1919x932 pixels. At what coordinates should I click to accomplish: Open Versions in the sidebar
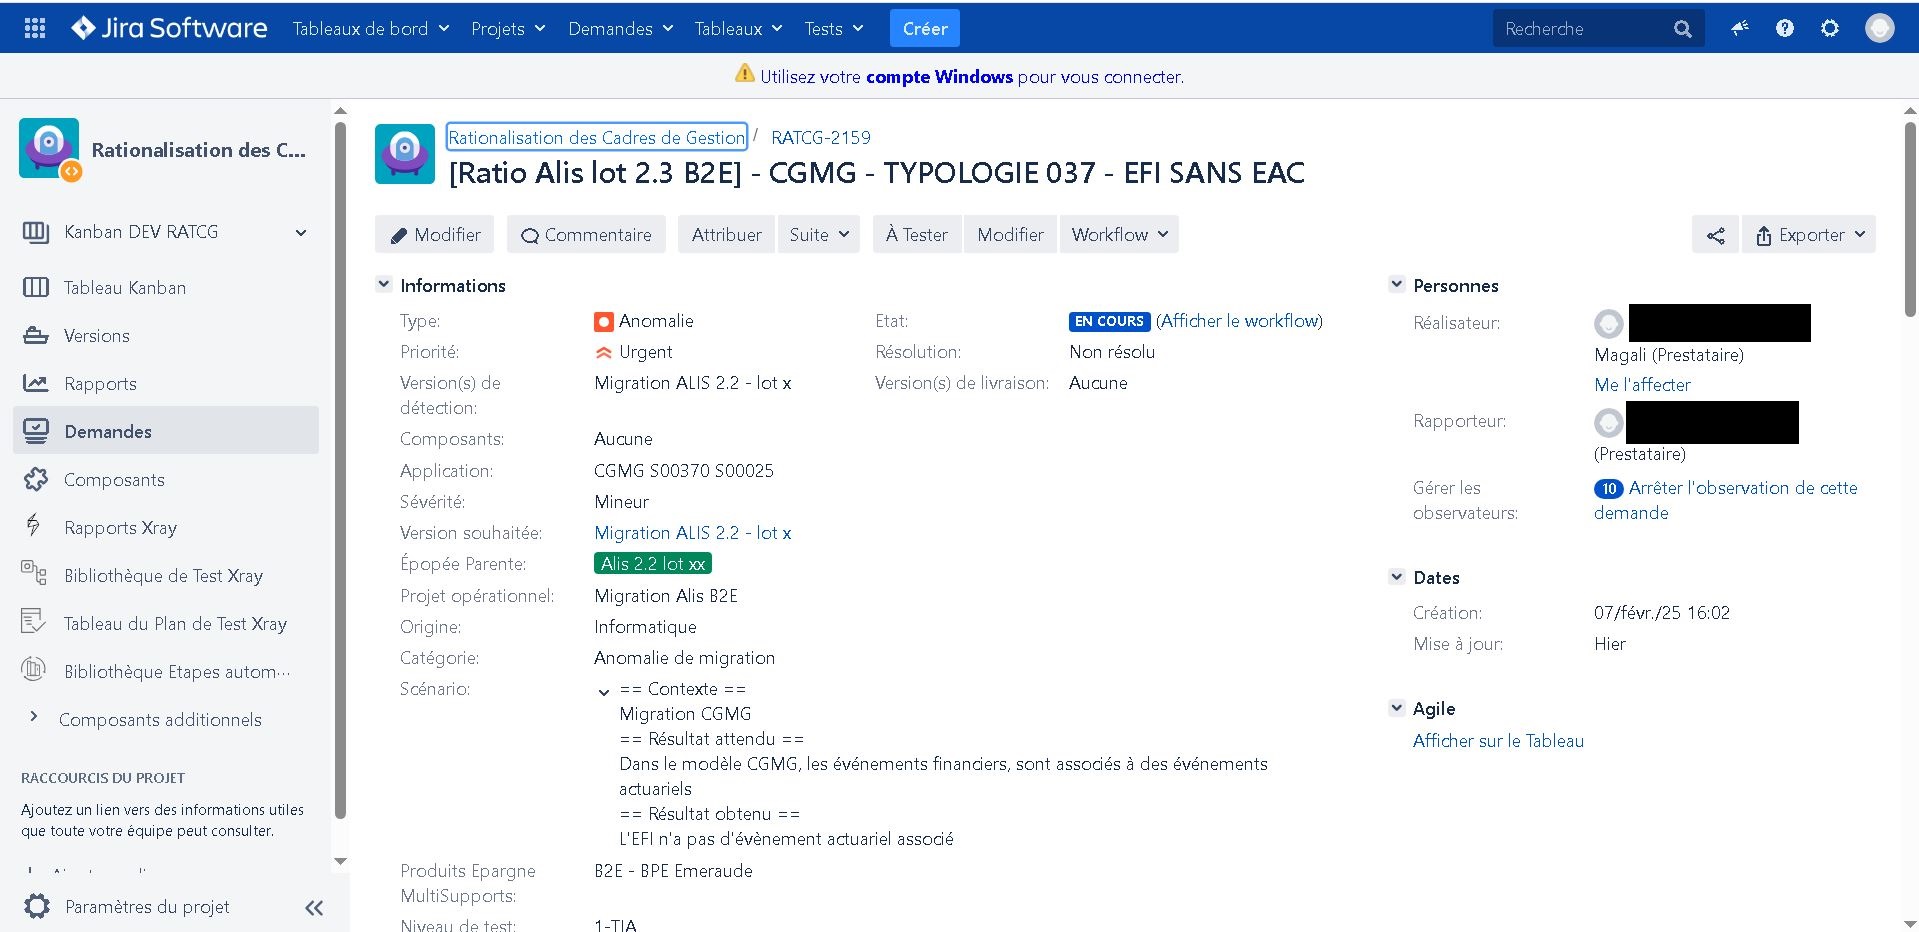point(166,336)
